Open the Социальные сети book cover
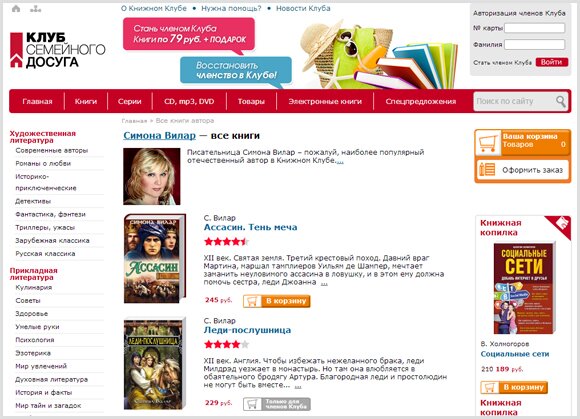 [x=524, y=288]
